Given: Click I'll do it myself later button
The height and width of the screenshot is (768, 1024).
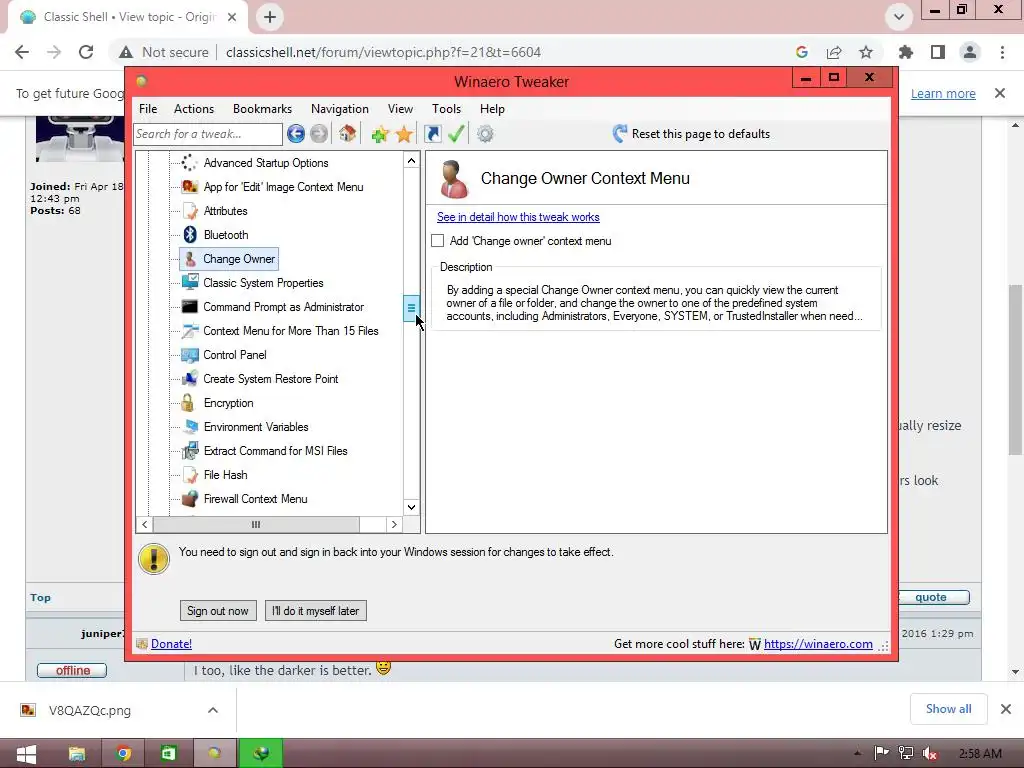Looking at the screenshot, I should 315,611.
